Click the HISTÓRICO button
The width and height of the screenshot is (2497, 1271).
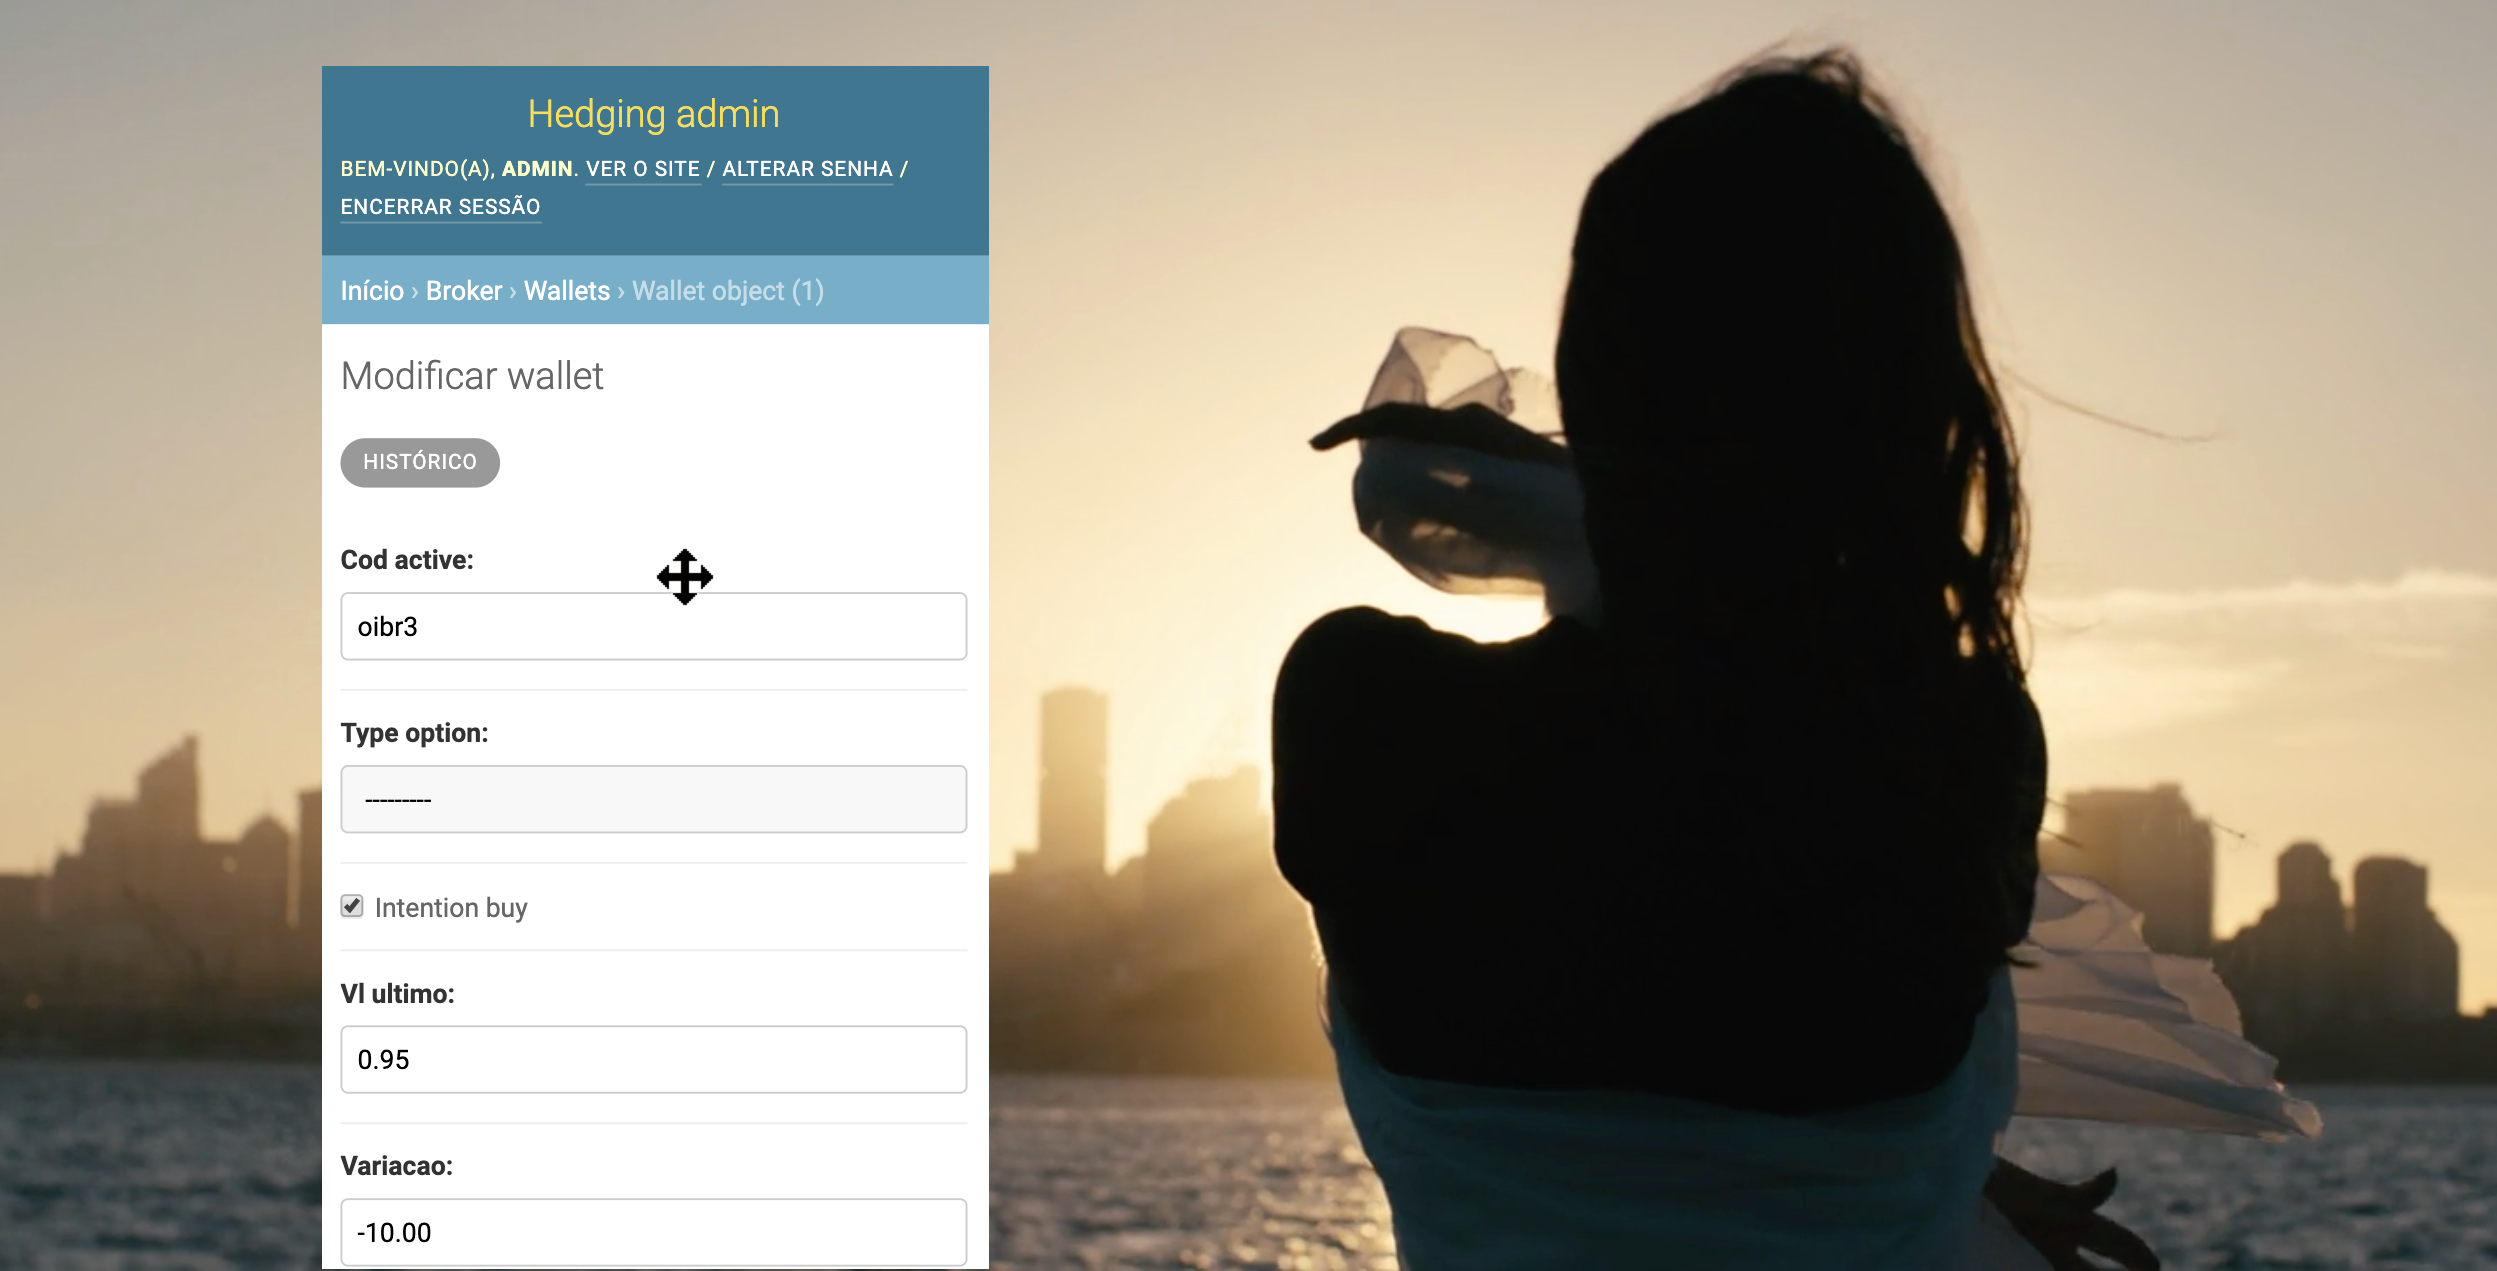tap(420, 462)
